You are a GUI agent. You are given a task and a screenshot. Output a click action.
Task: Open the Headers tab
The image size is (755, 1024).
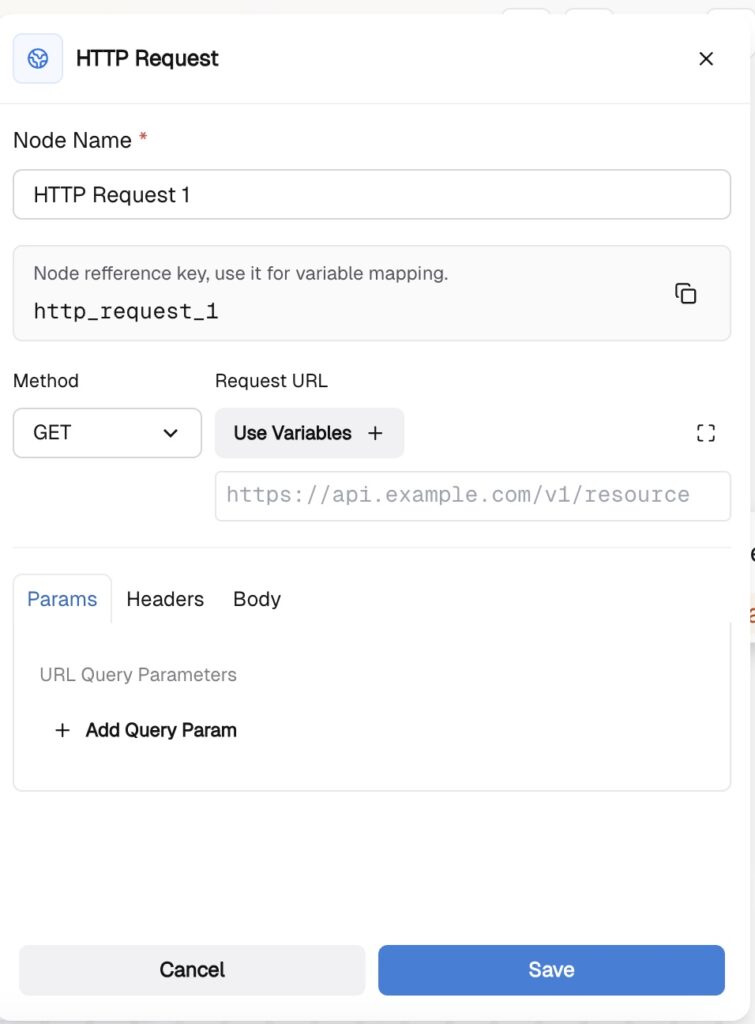(165, 599)
